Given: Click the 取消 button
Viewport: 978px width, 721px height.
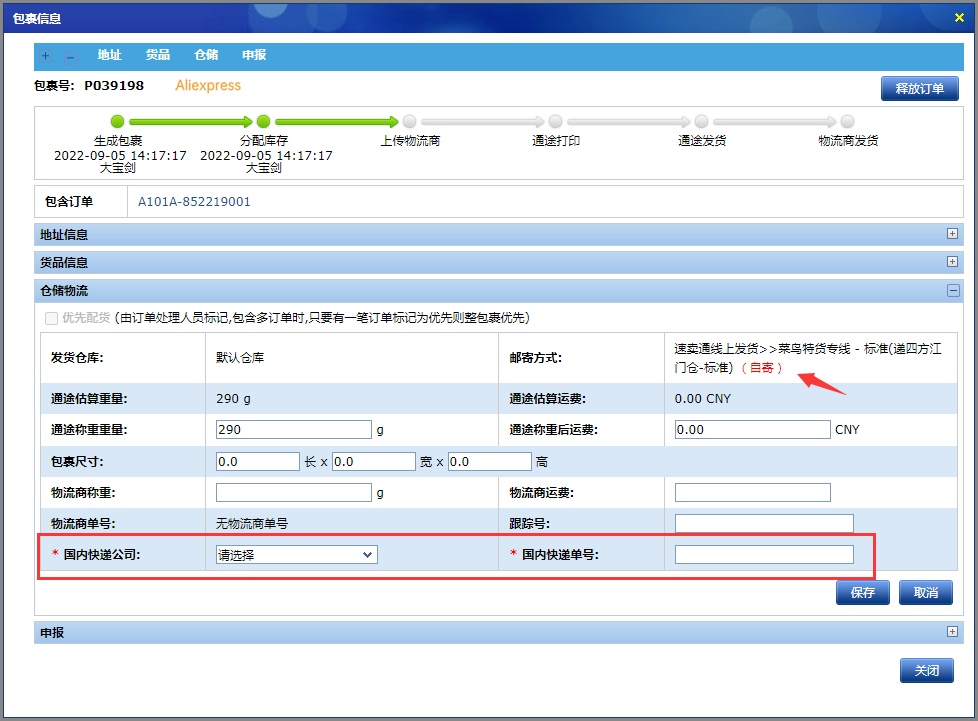Looking at the screenshot, I should coord(925,592).
